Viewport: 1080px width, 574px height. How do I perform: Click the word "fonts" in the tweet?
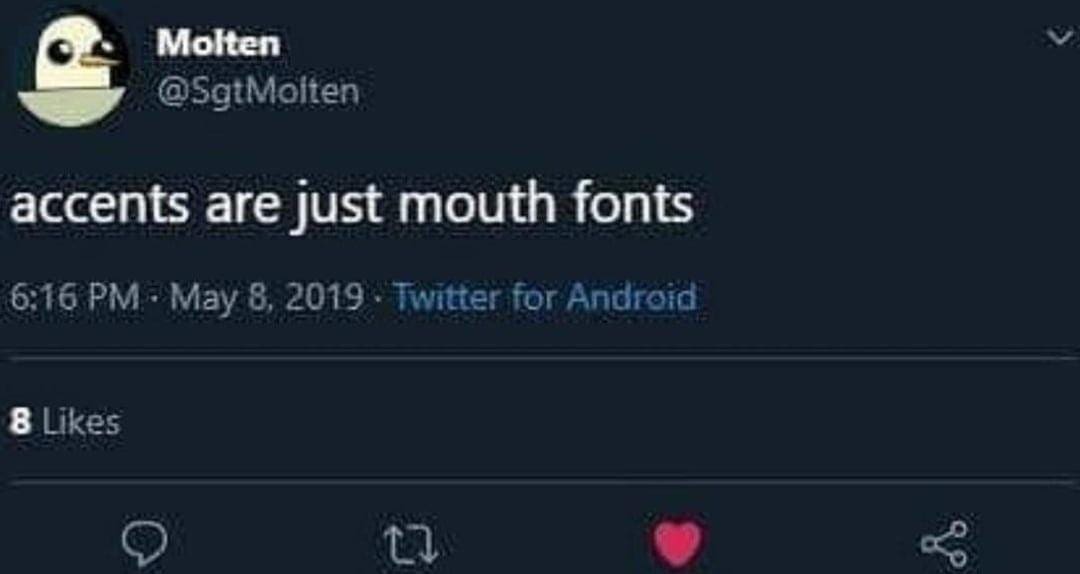tap(636, 205)
